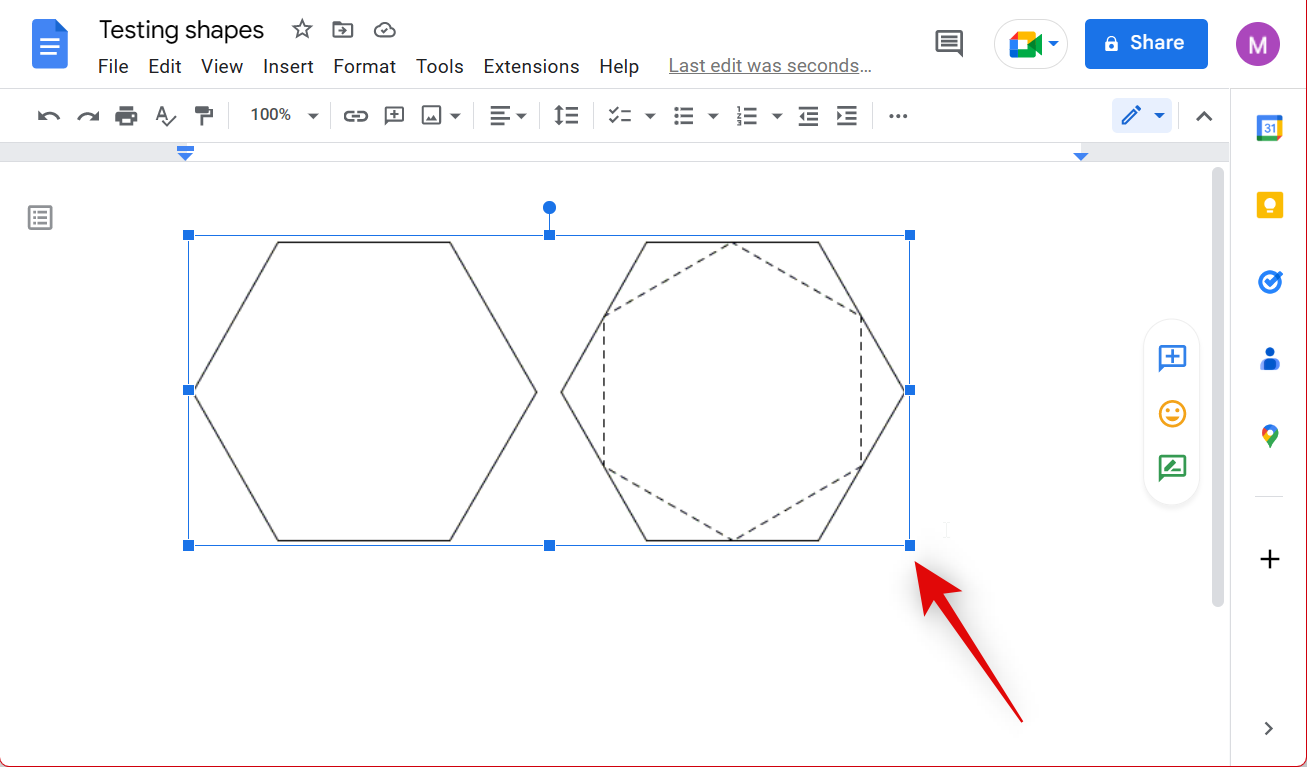Open line and paragraph spacing
Image resolution: width=1307 pixels, height=767 pixels.
[567, 116]
